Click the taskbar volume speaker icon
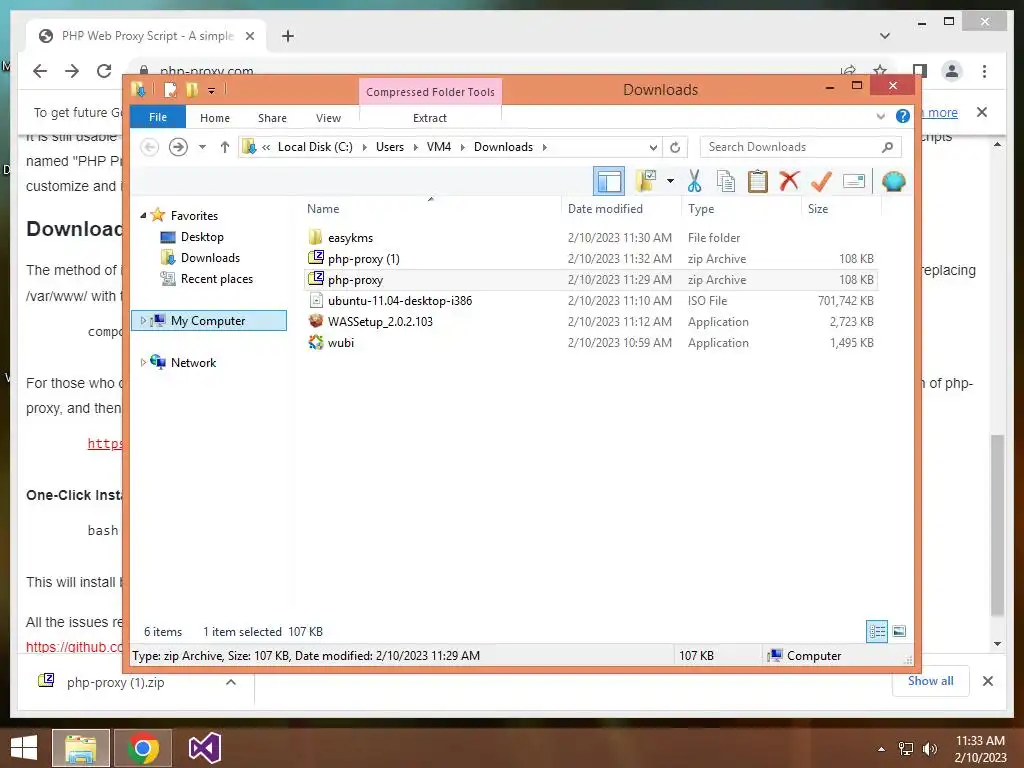 coord(929,749)
